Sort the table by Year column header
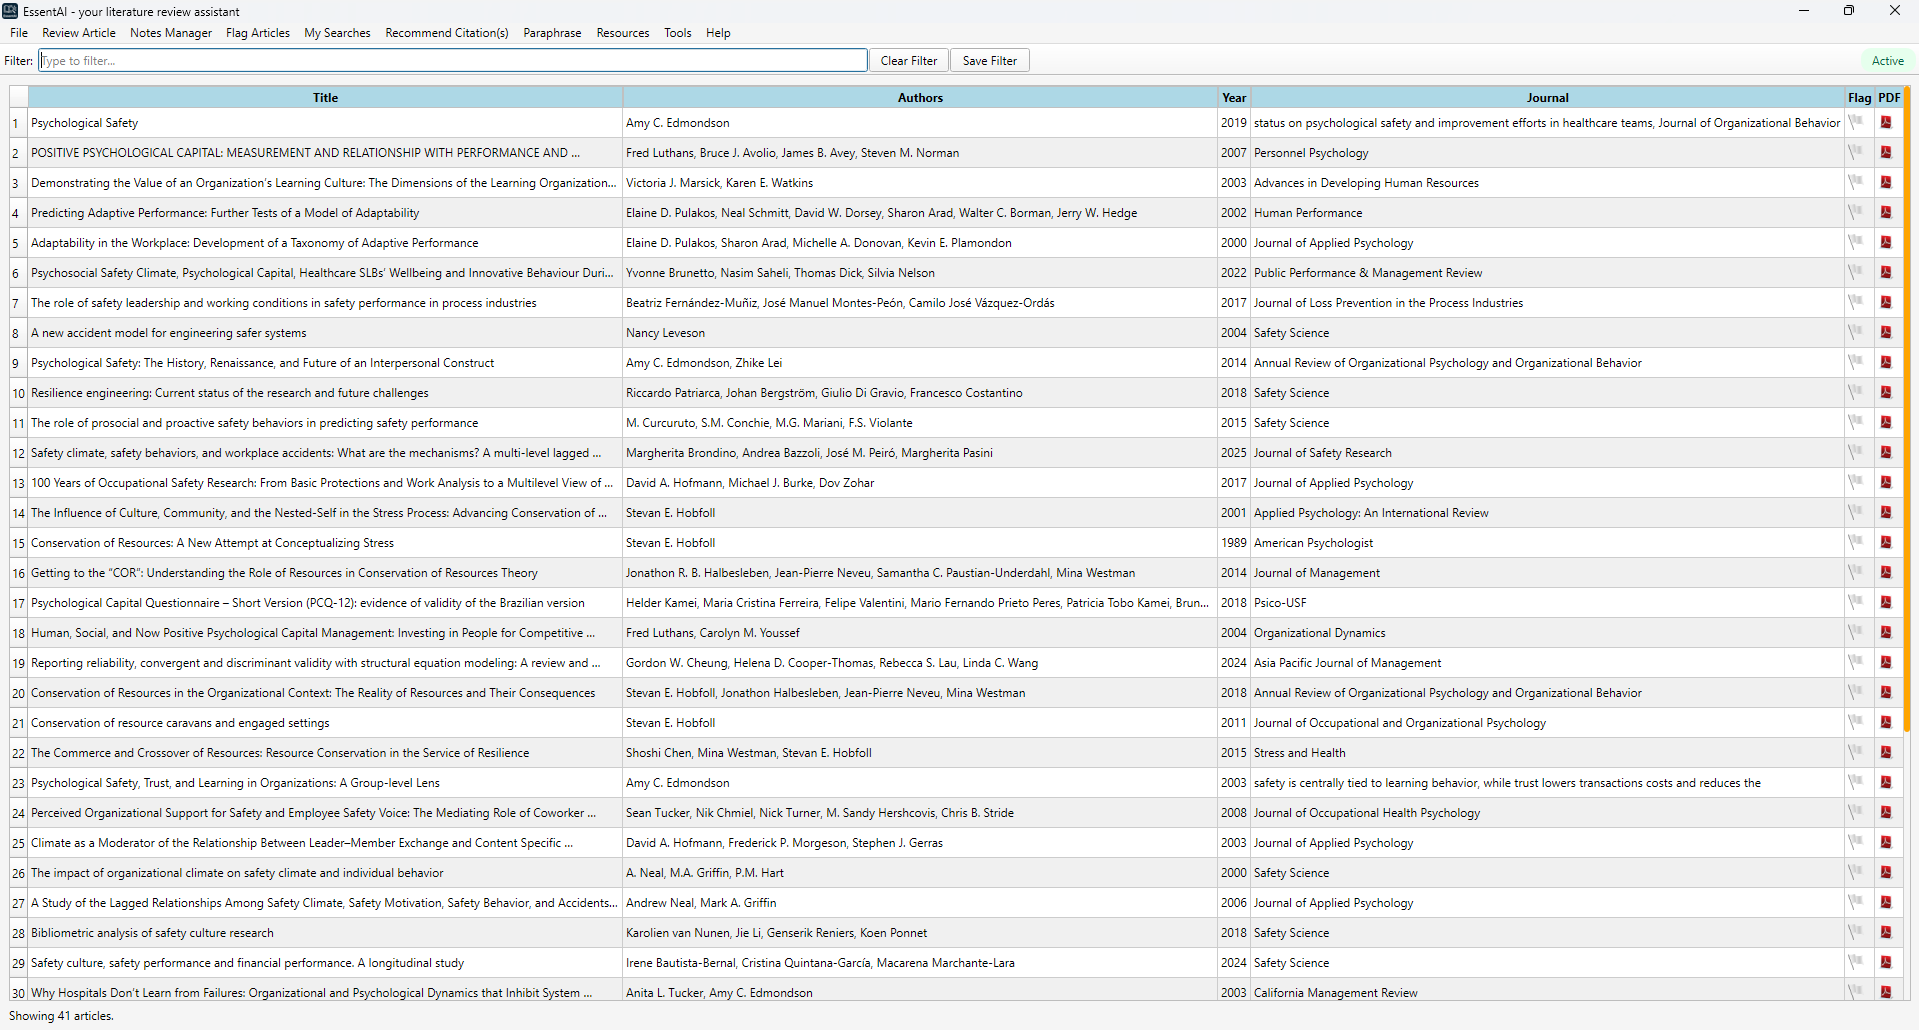 click(x=1234, y=98)
